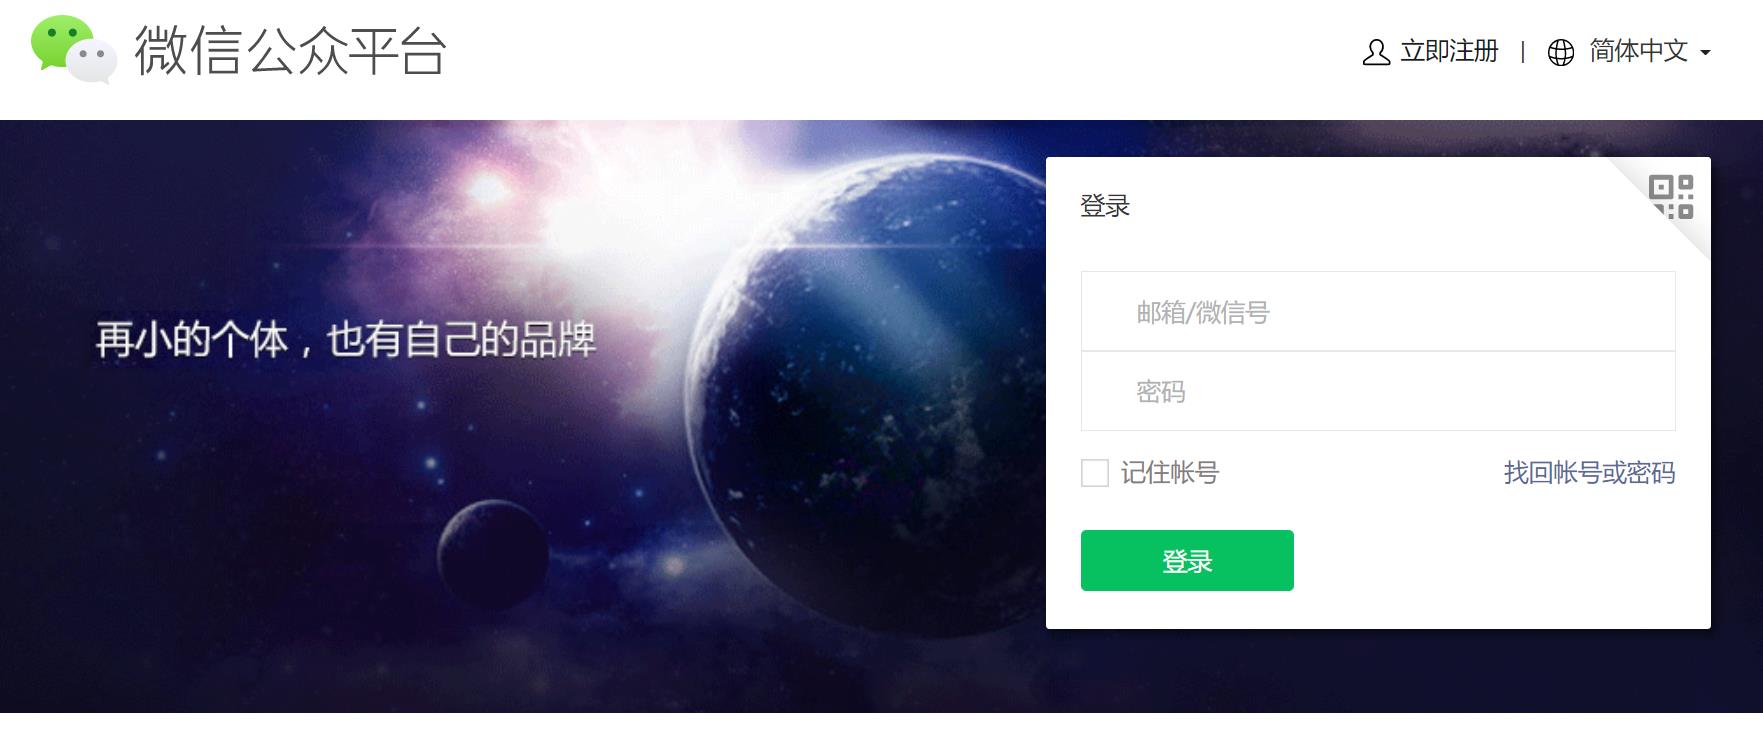Focus the 邮箱/微信号 input field

[1378, 311]
